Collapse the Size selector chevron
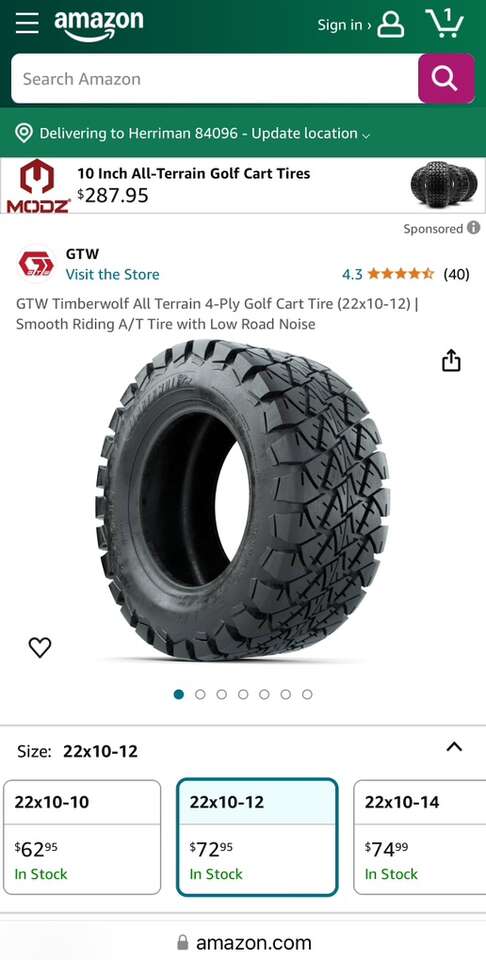Image resolution: width=486 pixels, height=960 pixels. [454, 747]
